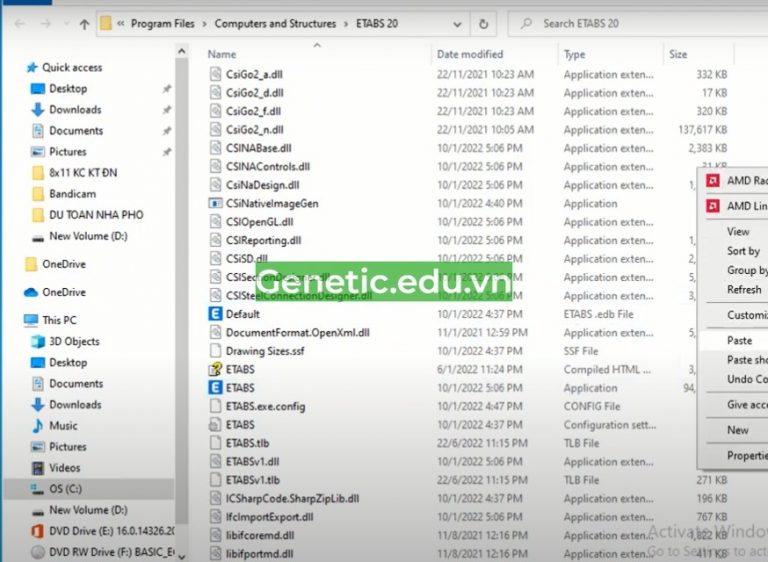Viewport: 768px width, 562px height.
Task: Expand address bar history chevron
Action: tap(457, 24)
